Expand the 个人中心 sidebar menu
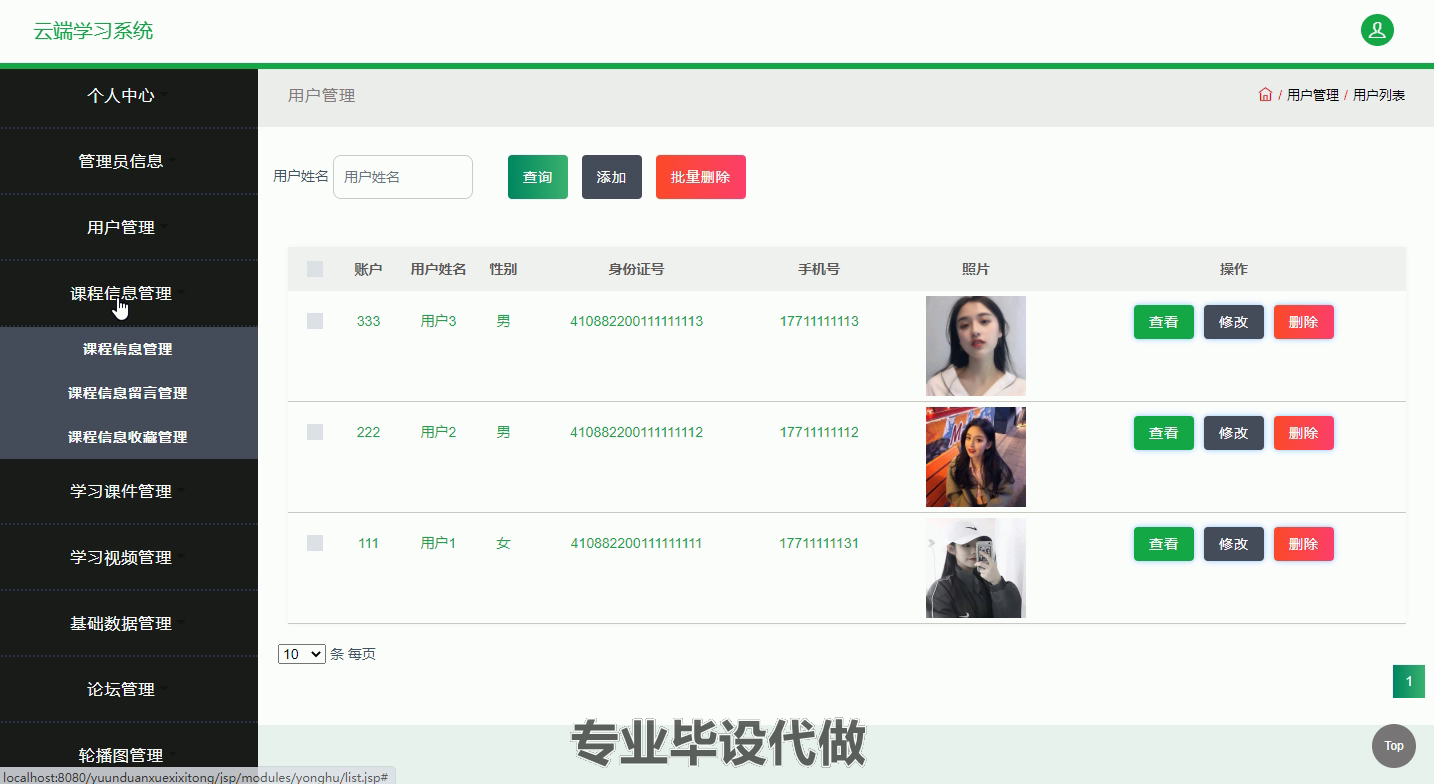1434x784 pixels. (129, 96)
